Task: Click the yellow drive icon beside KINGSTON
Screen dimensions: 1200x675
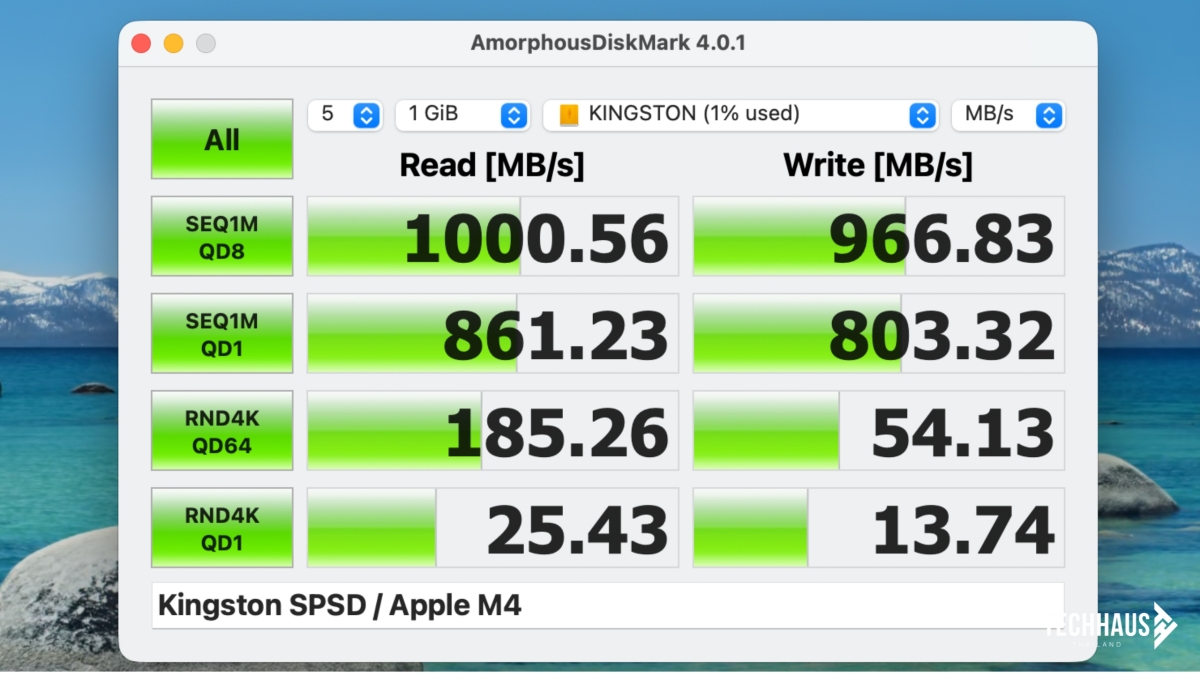Action: click(x=569, y=115)
